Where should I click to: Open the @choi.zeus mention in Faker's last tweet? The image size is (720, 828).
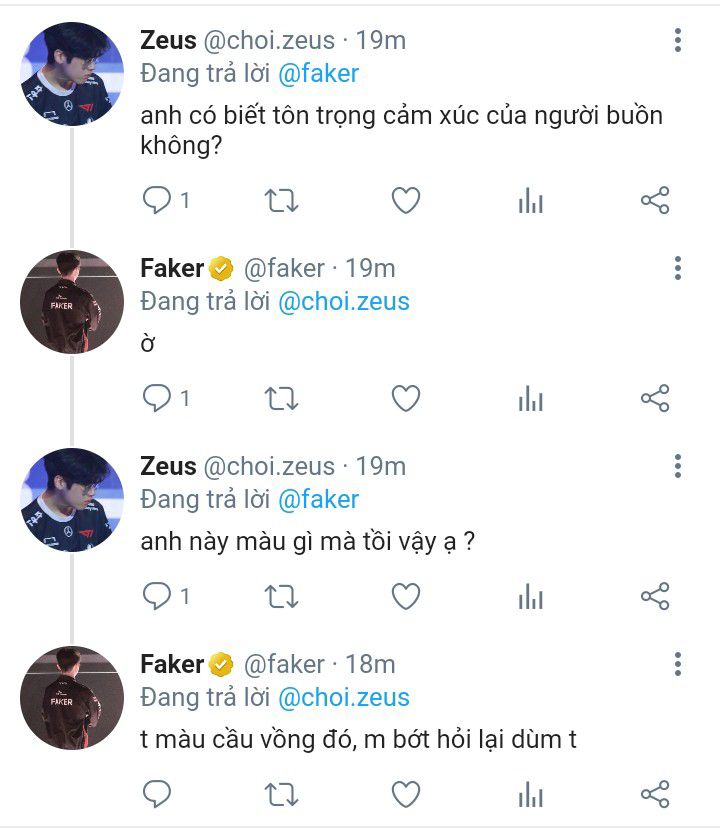(x=343, y=697)
